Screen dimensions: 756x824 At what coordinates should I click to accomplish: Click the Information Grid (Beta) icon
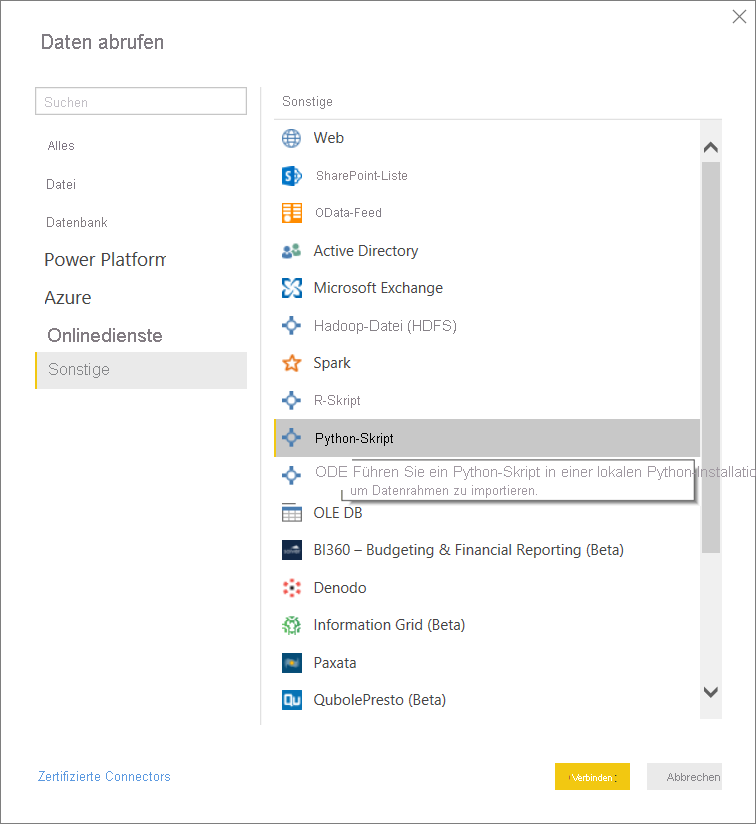(291, 625)
